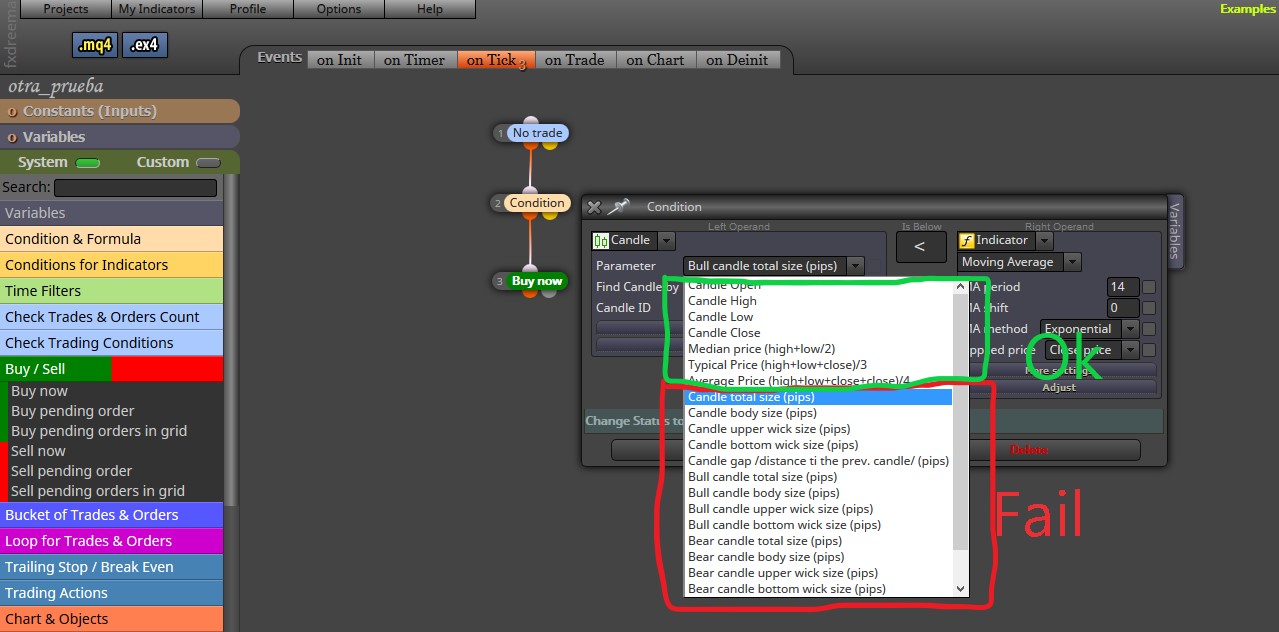Open the Candle operand type dropdown arrow

[x=666, y=241]
